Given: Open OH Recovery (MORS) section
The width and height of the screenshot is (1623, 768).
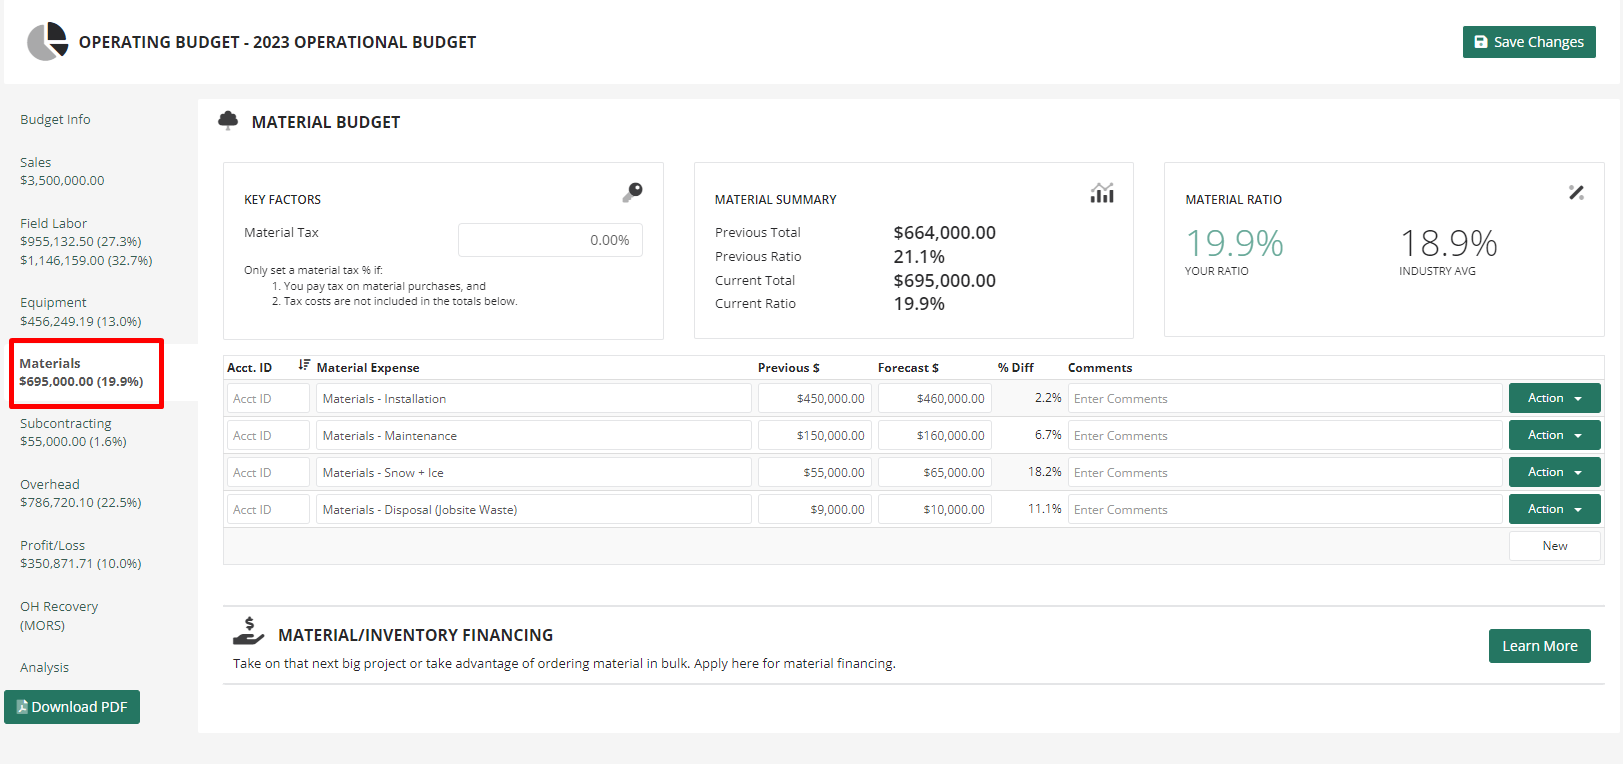Looking at the screenshot, I should [59, 616].
